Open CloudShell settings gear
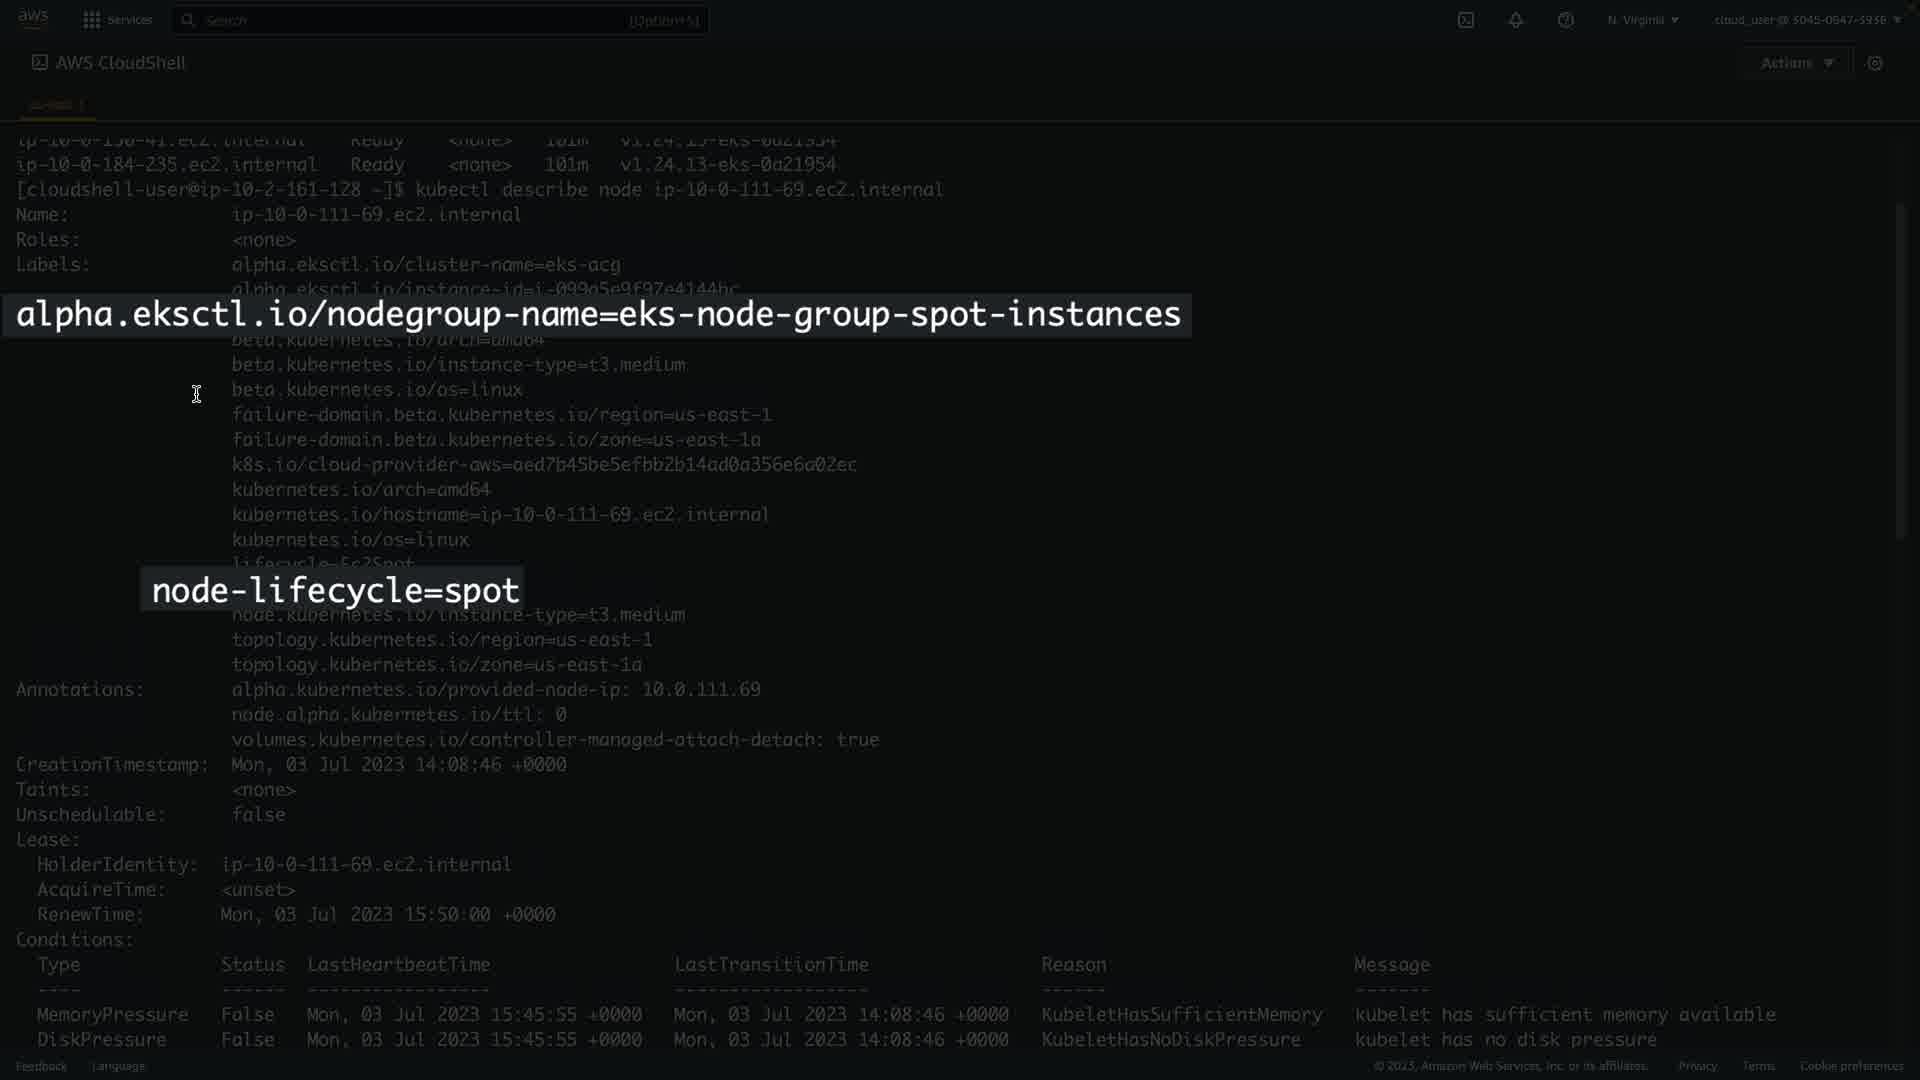The image size is (1920, 1080). pos(1875,63)
